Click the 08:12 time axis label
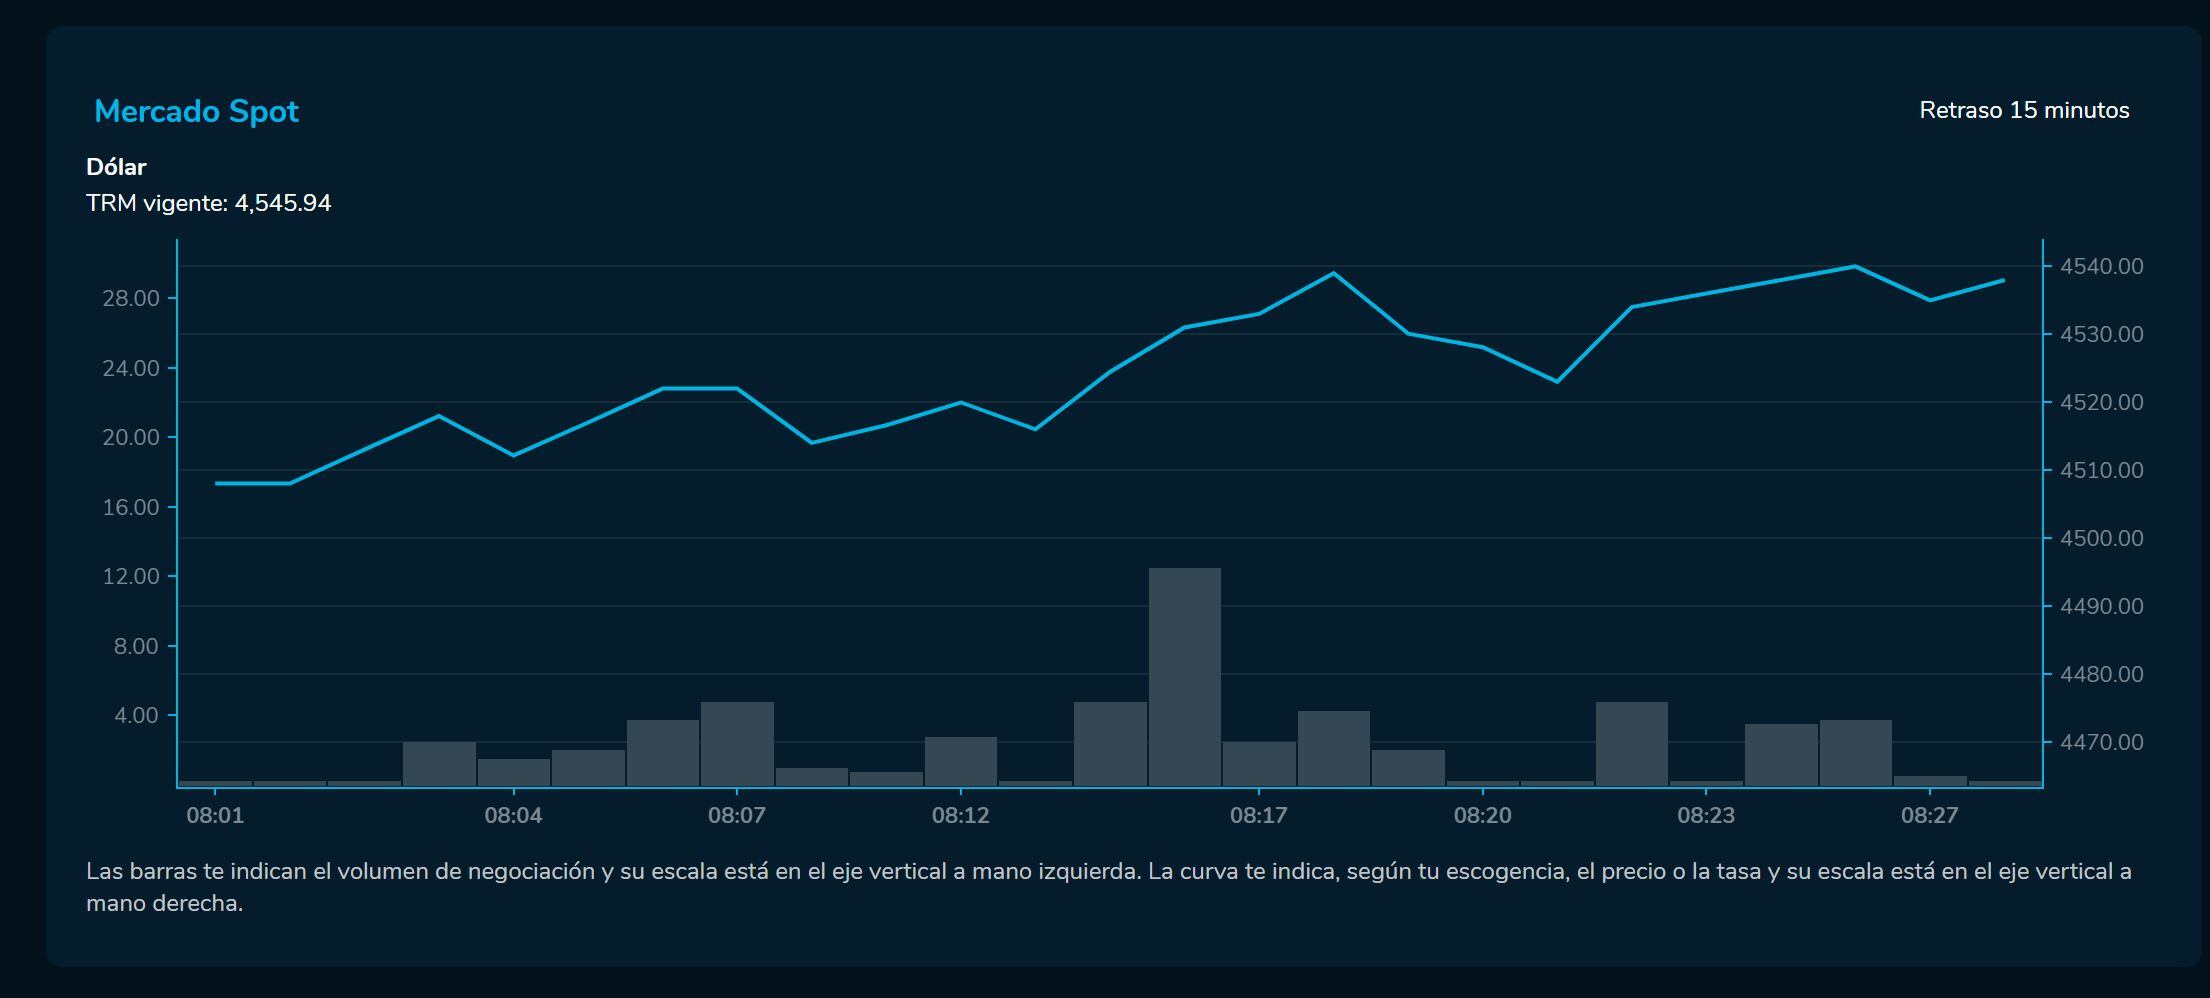 [x=960, y=815]
